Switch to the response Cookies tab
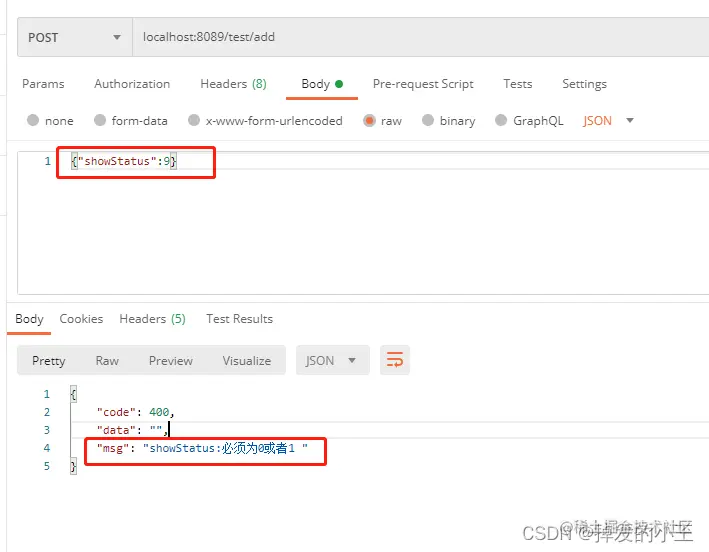The width and height of the screenshot is (709, 552). click(x=81, y=319)
